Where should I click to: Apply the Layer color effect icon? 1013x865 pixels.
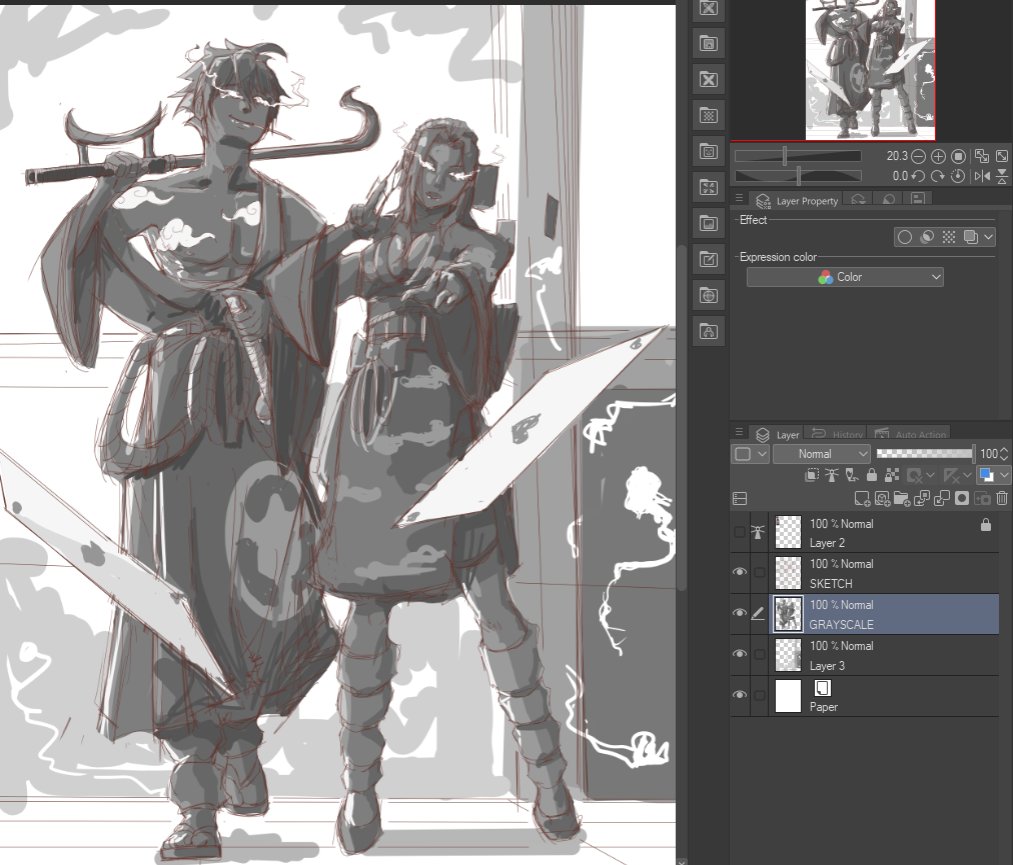pyautogui.click(x=970, y=237)
